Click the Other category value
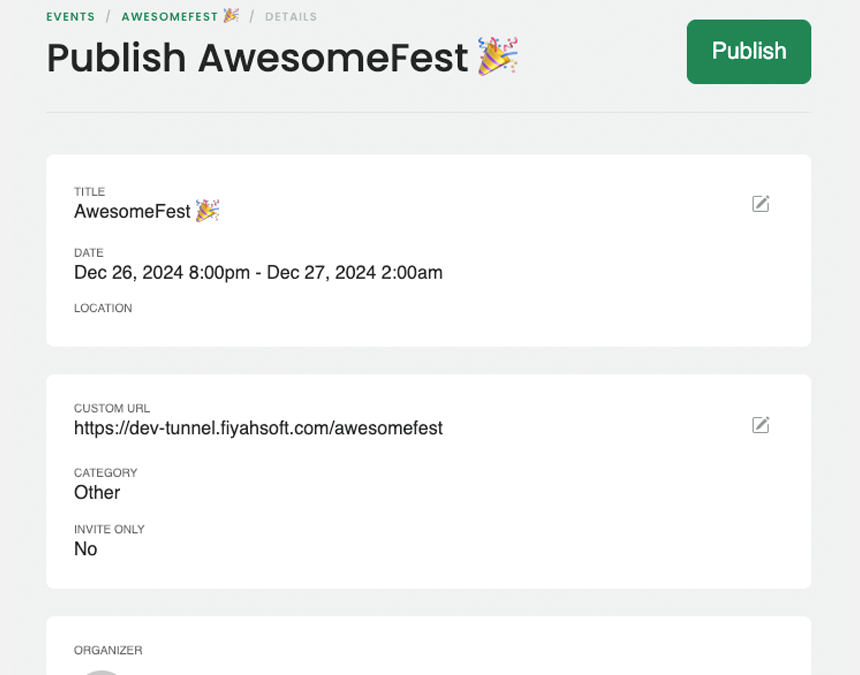This screenshot has width=860, height=675. coord(97,492)
